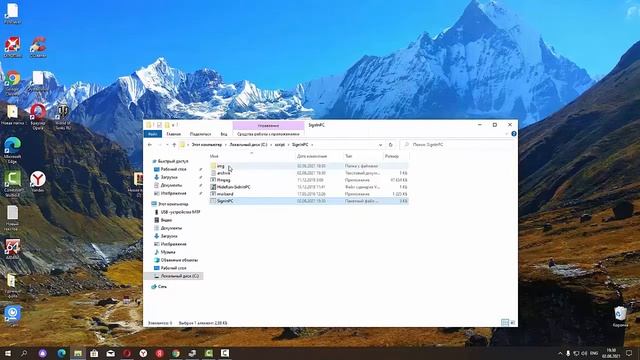640x360 pixels.
Task: Click Локальный диск (C:) in breadcrumb
Action: (x=248, y=145)
